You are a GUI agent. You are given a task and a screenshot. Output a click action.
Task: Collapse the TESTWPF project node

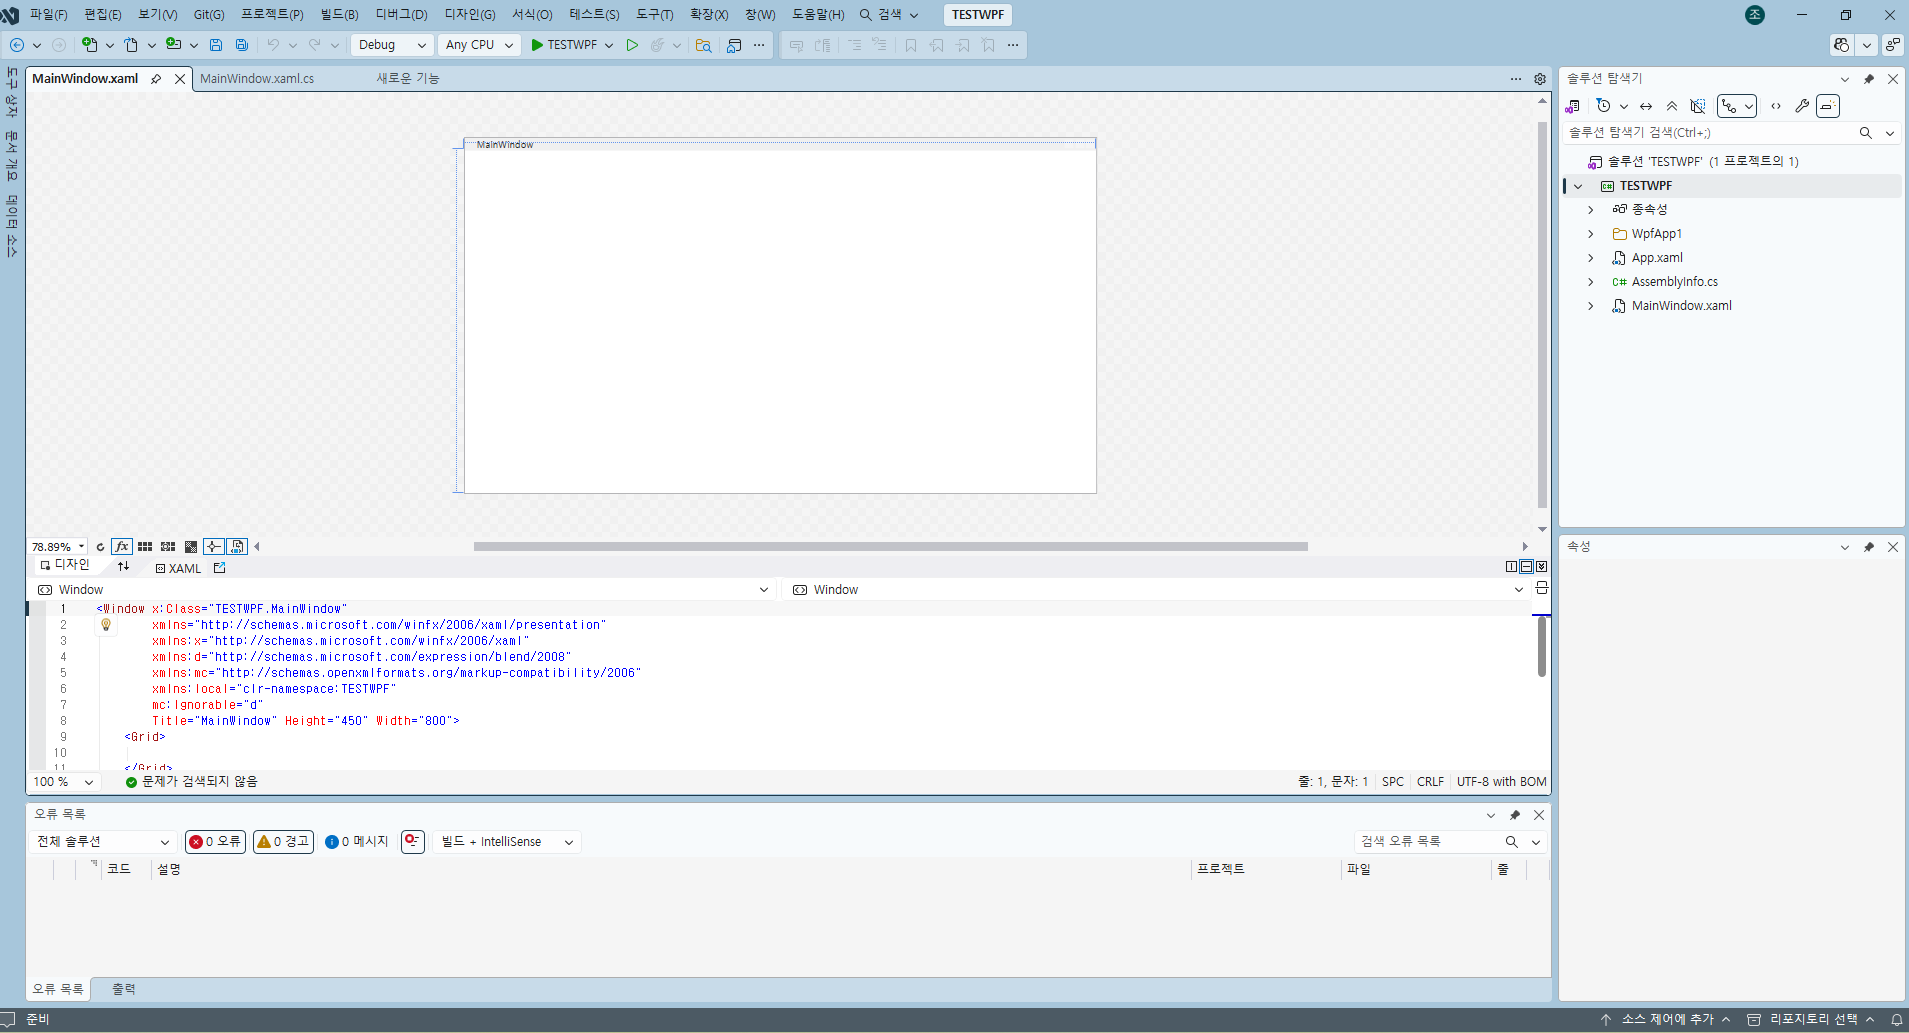(1578, 186)
